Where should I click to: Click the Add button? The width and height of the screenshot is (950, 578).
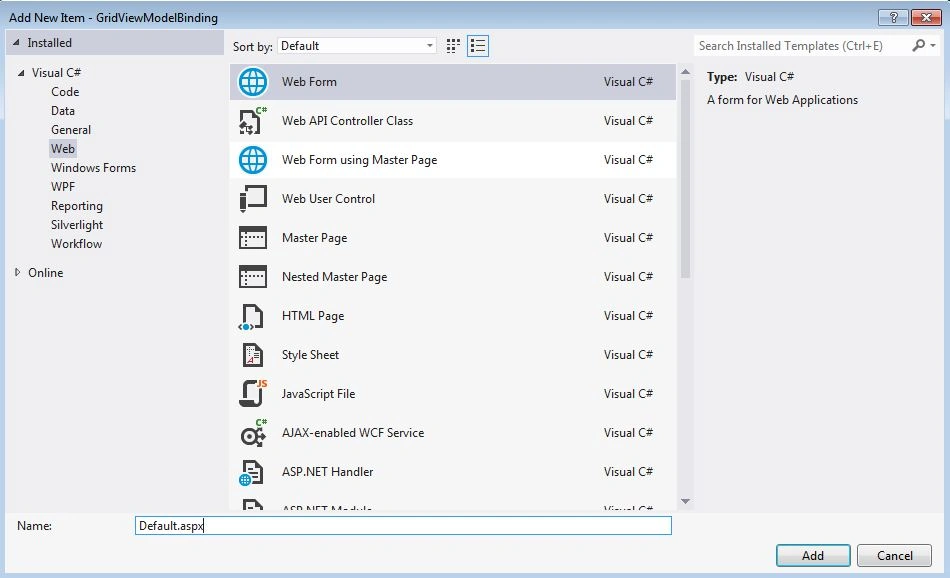tap(813, 556)
